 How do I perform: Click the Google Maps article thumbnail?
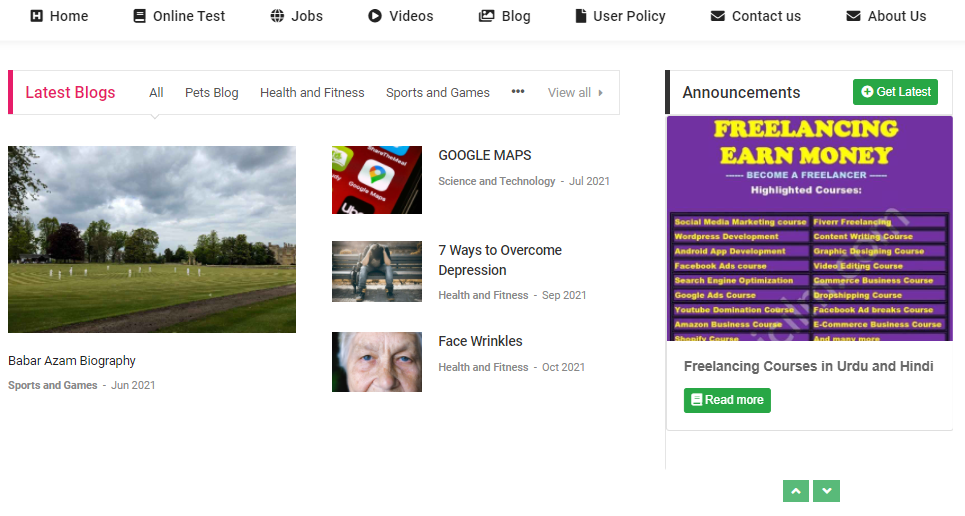(377, 180)
